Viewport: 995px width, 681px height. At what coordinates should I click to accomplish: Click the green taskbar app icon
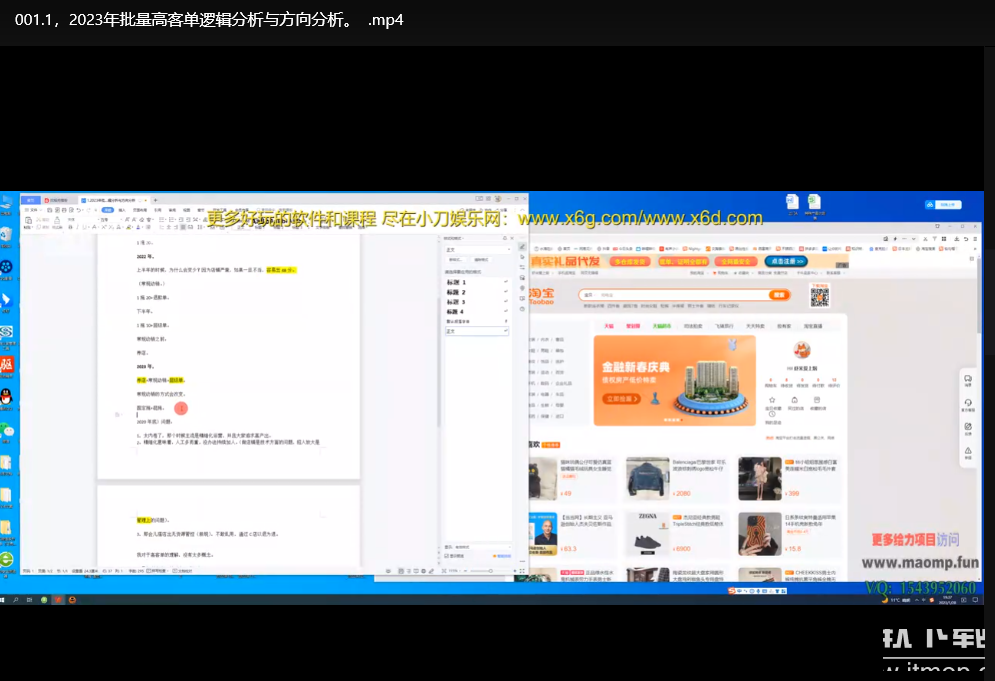tap(44, 599)
